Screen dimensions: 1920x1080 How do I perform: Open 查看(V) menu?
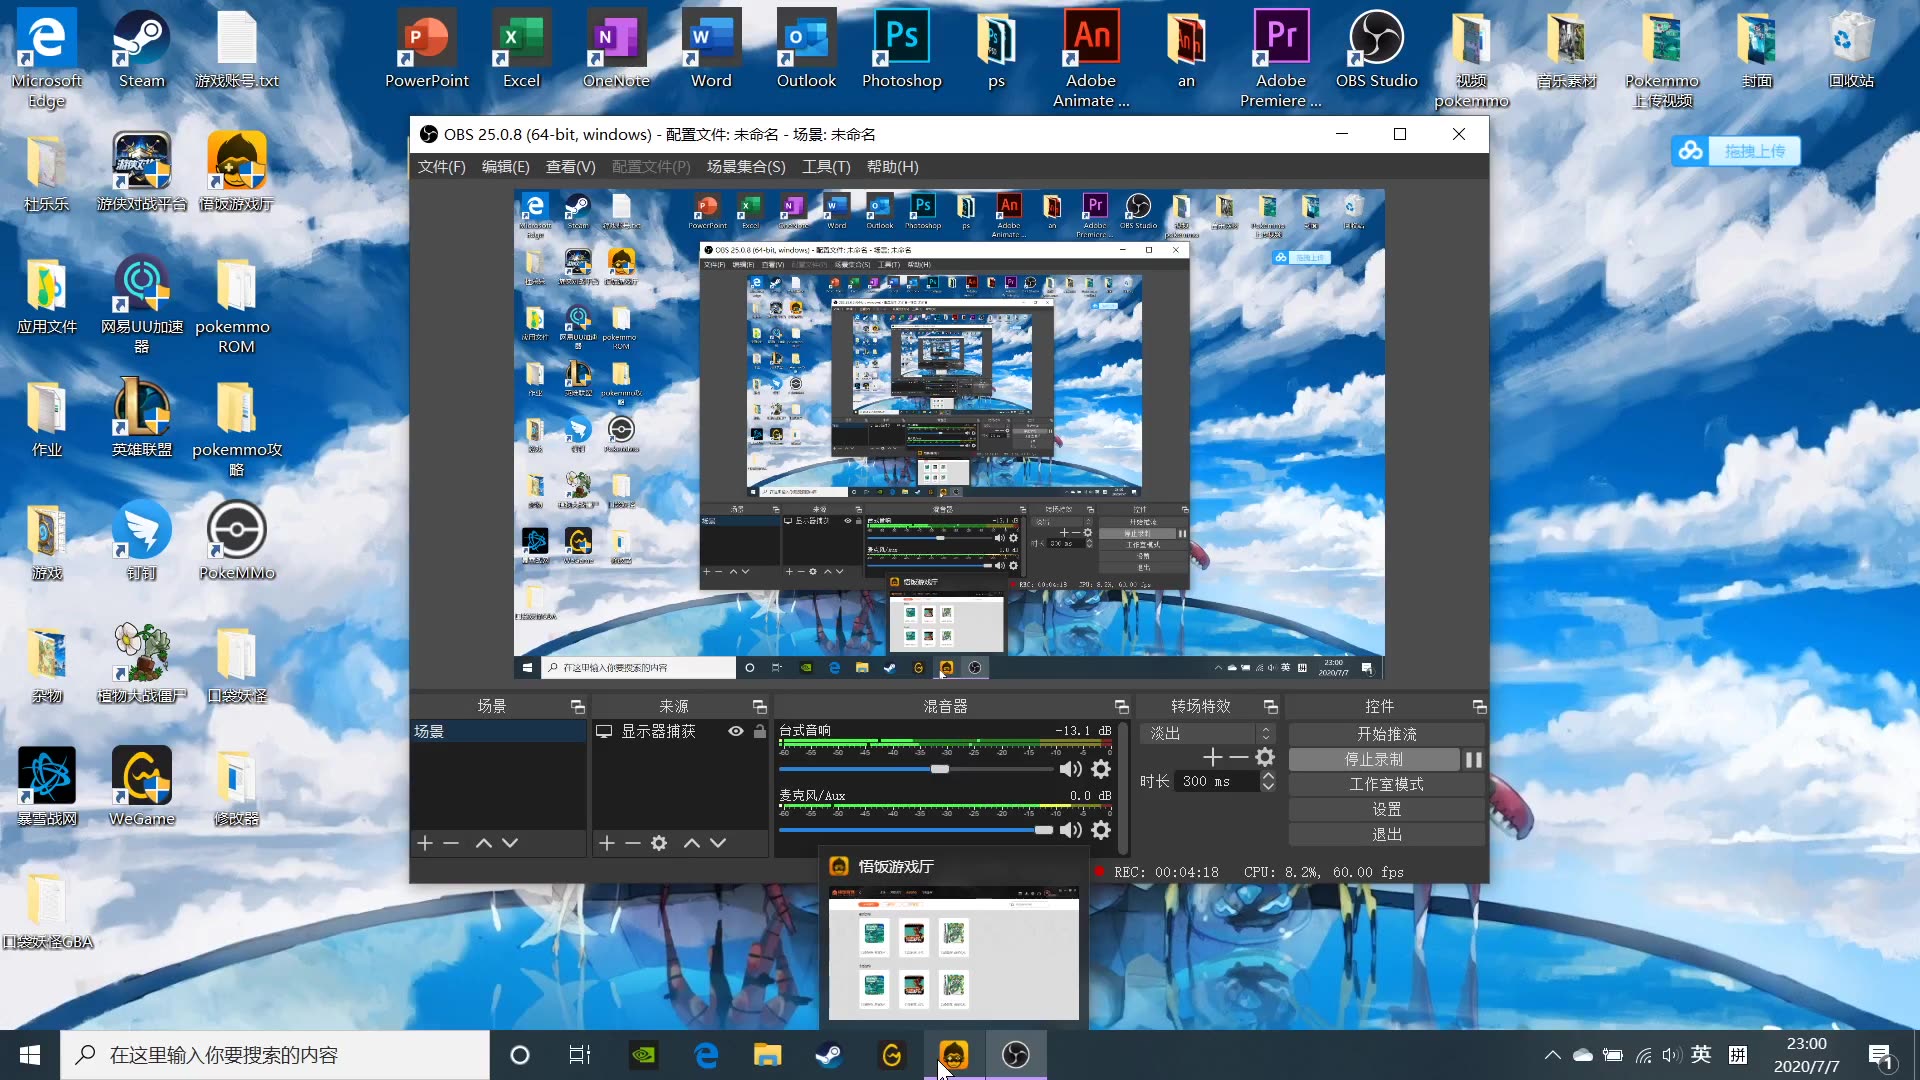coord(570,167)
